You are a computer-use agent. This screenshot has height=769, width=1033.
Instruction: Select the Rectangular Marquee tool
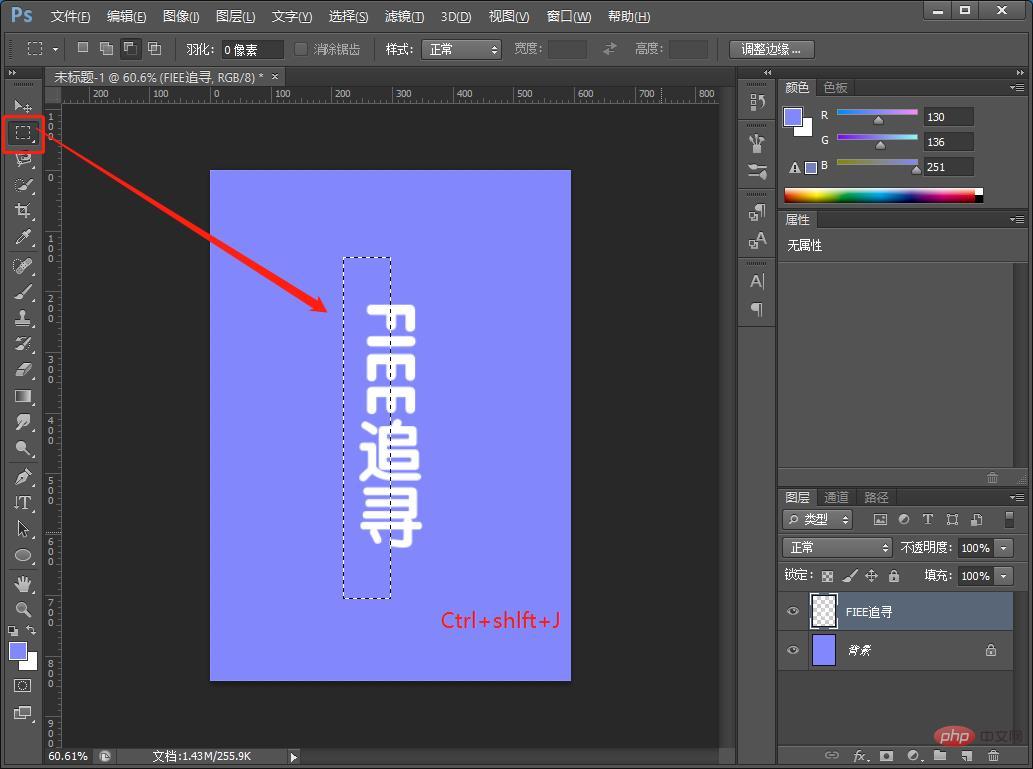click(23, 133)
